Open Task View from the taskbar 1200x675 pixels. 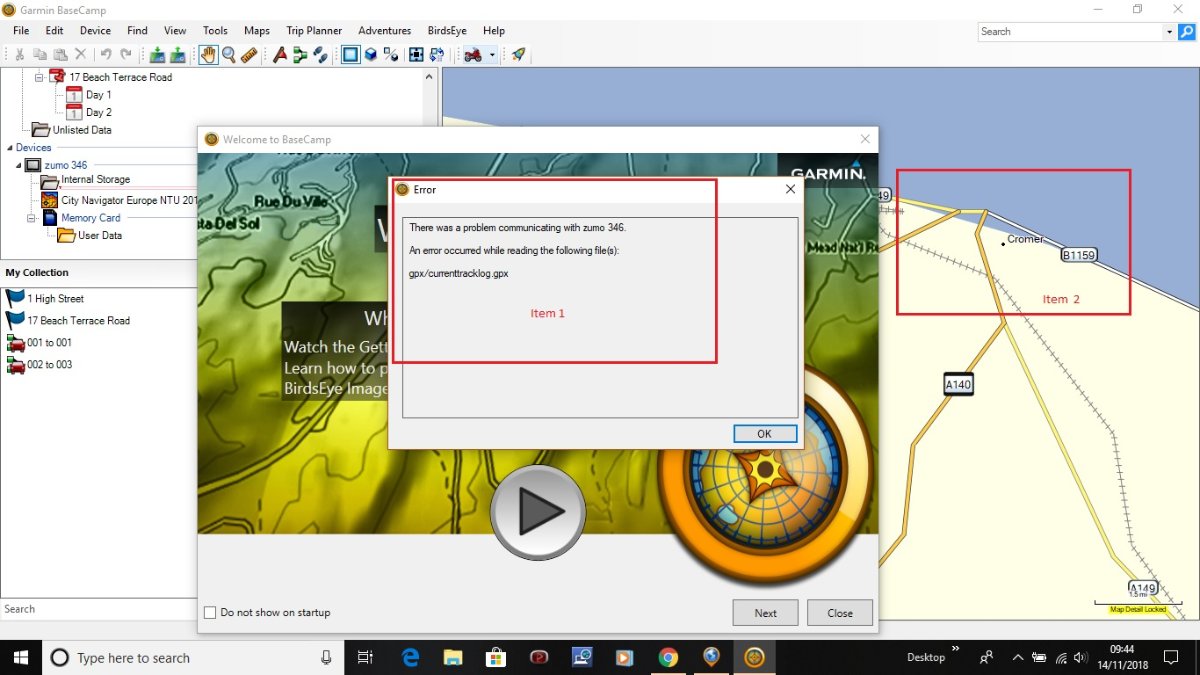pos(366,657)
